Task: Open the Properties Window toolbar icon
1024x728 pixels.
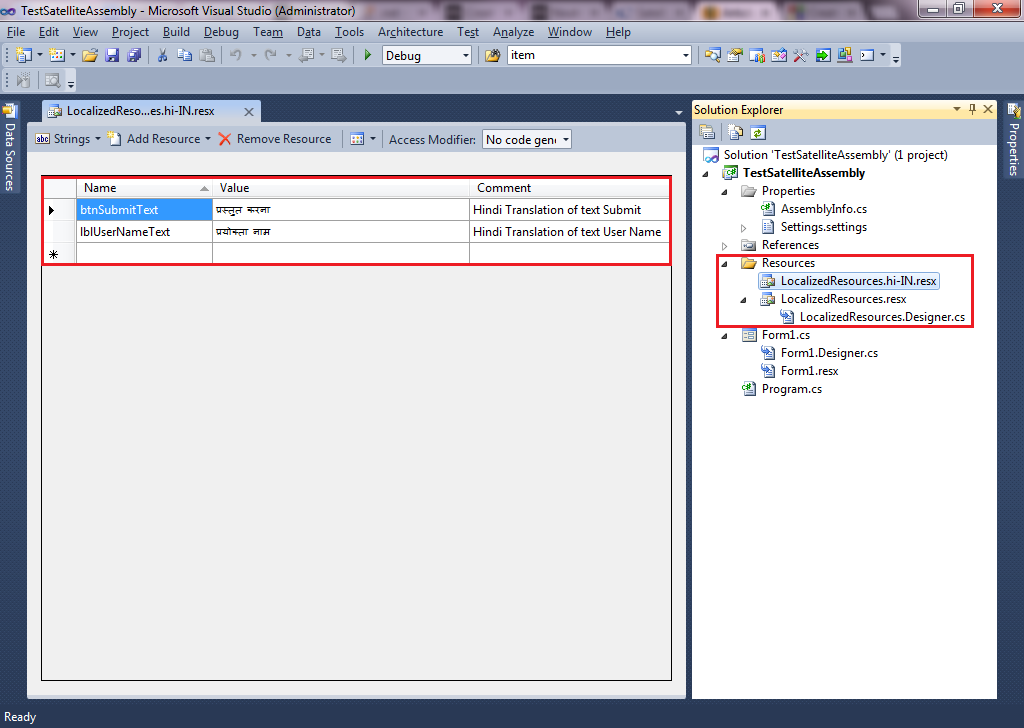Action: (735, 55)
